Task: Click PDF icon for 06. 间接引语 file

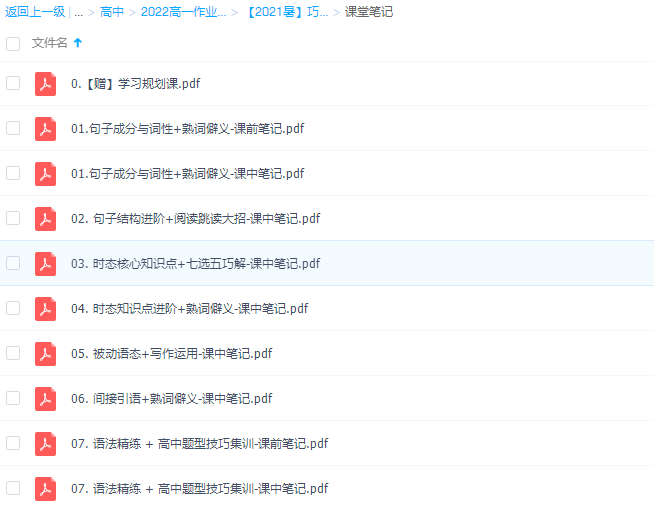Action: [45, 399]
